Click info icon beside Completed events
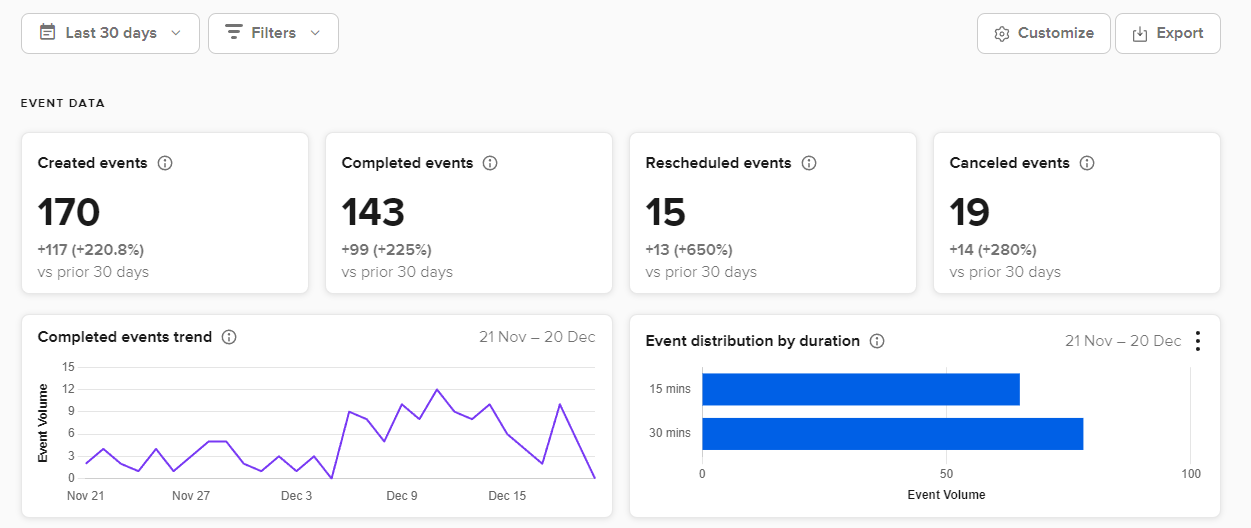 click(x=490, y=163)
